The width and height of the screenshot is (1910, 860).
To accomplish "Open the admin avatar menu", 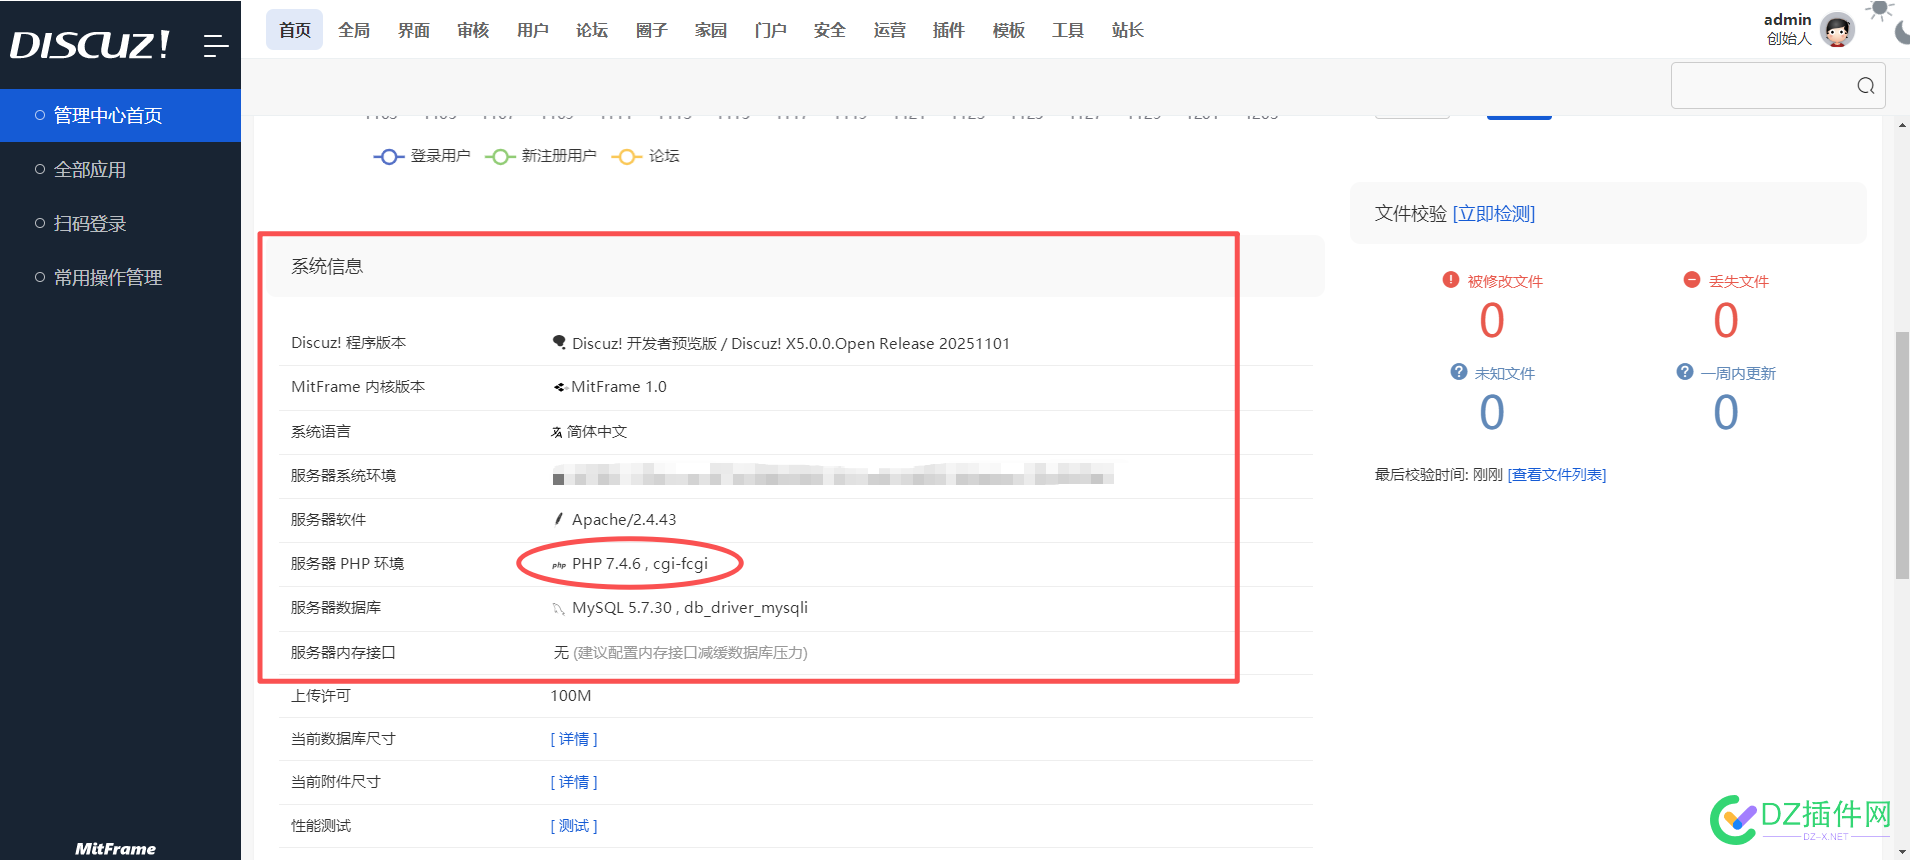I will coord(1837,30).
